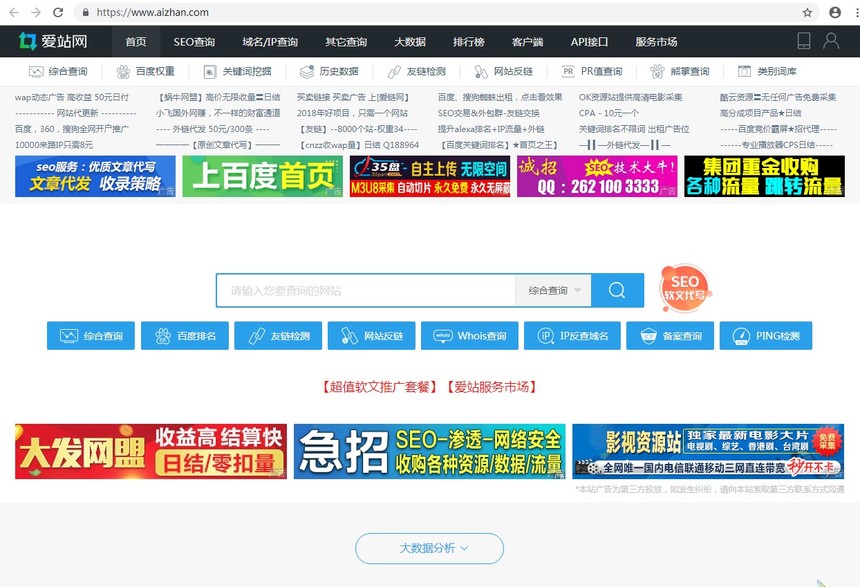
Task: Click the address bar URL
Action: click(x=152, y=12)
